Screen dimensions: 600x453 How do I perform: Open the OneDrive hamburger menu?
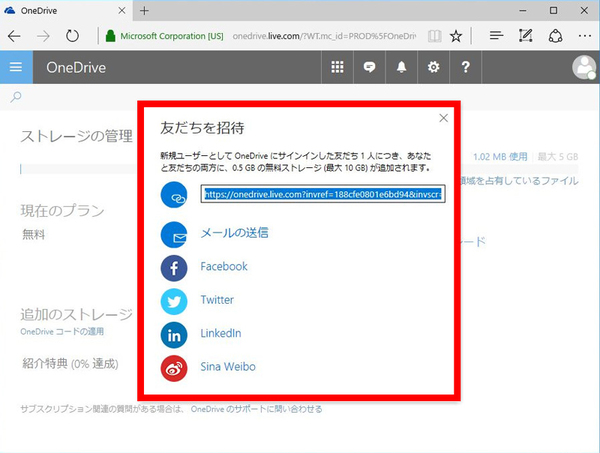click(16, 67)
